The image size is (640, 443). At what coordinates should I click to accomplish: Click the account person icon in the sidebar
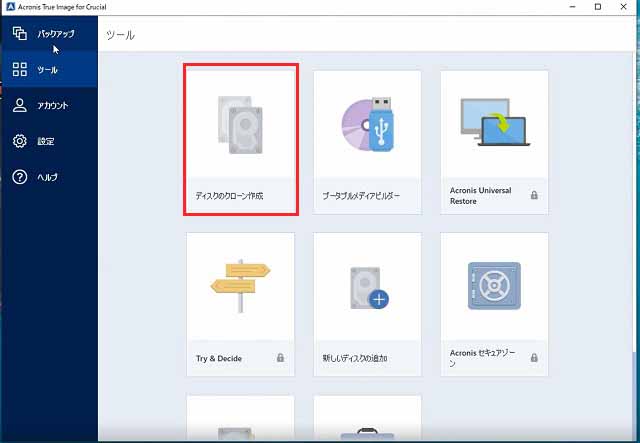tap(20, 105)
